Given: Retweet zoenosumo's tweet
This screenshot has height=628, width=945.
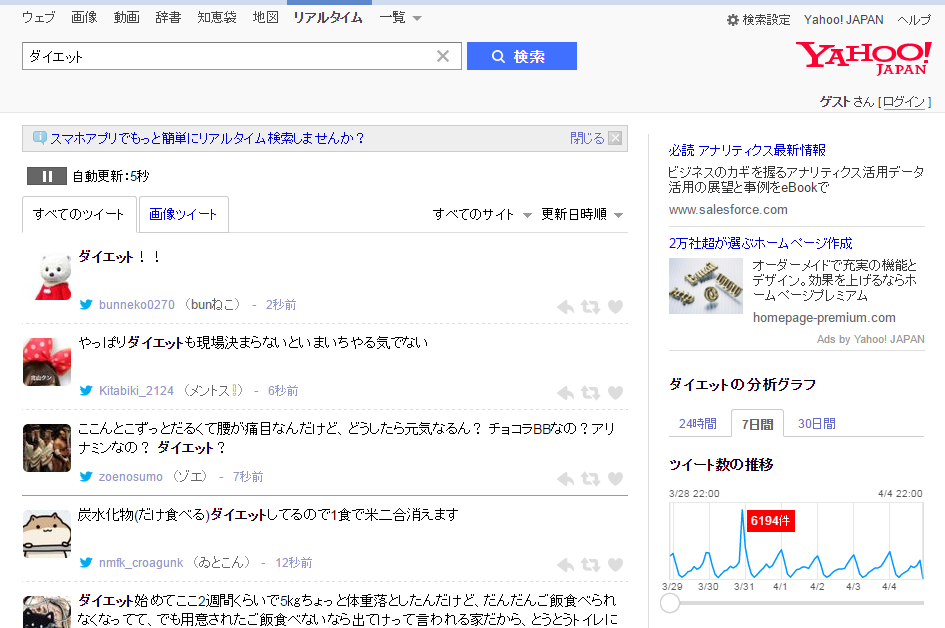Looking at the screenshot, I should click(x=590, y=479).
